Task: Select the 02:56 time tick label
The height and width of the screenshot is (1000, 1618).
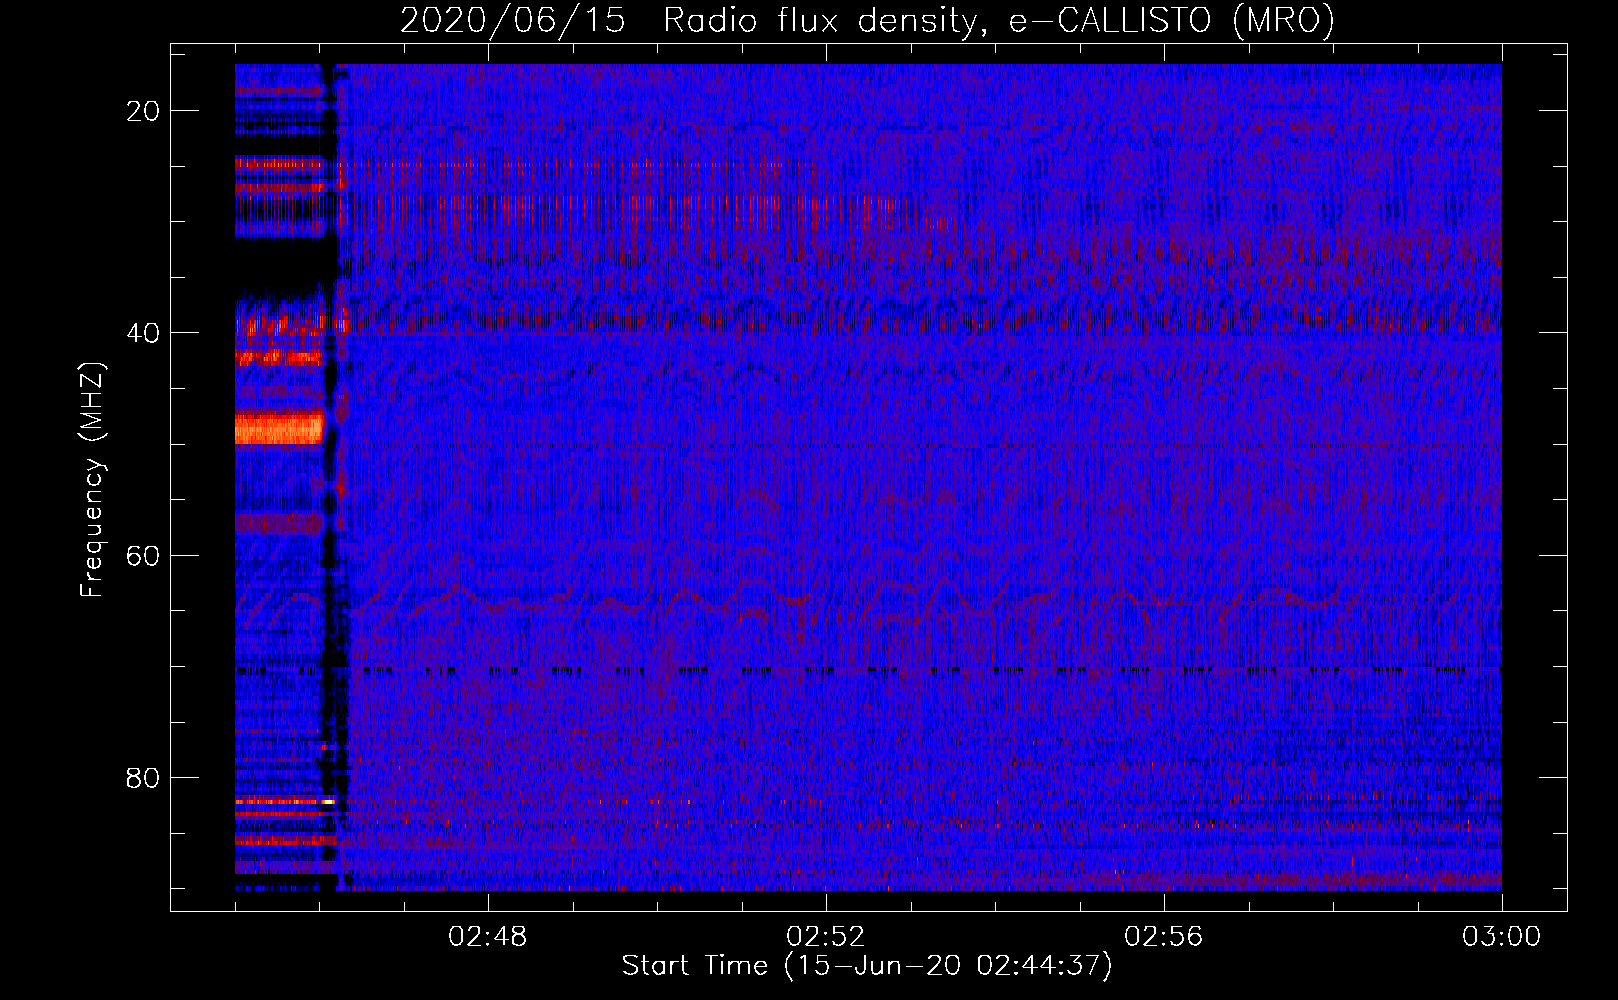Action: click(x=1164, y=937)
